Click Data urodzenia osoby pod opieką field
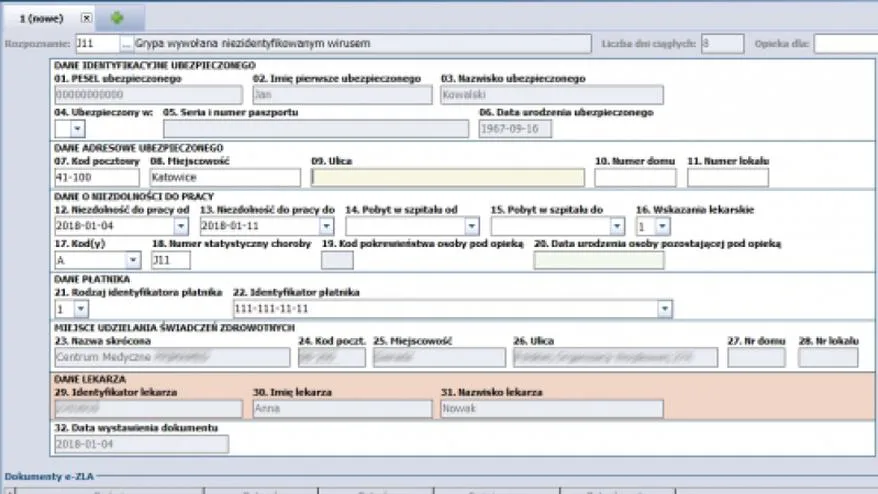The height and width of the screenshot is (494, 878). [x=599, y=260]
